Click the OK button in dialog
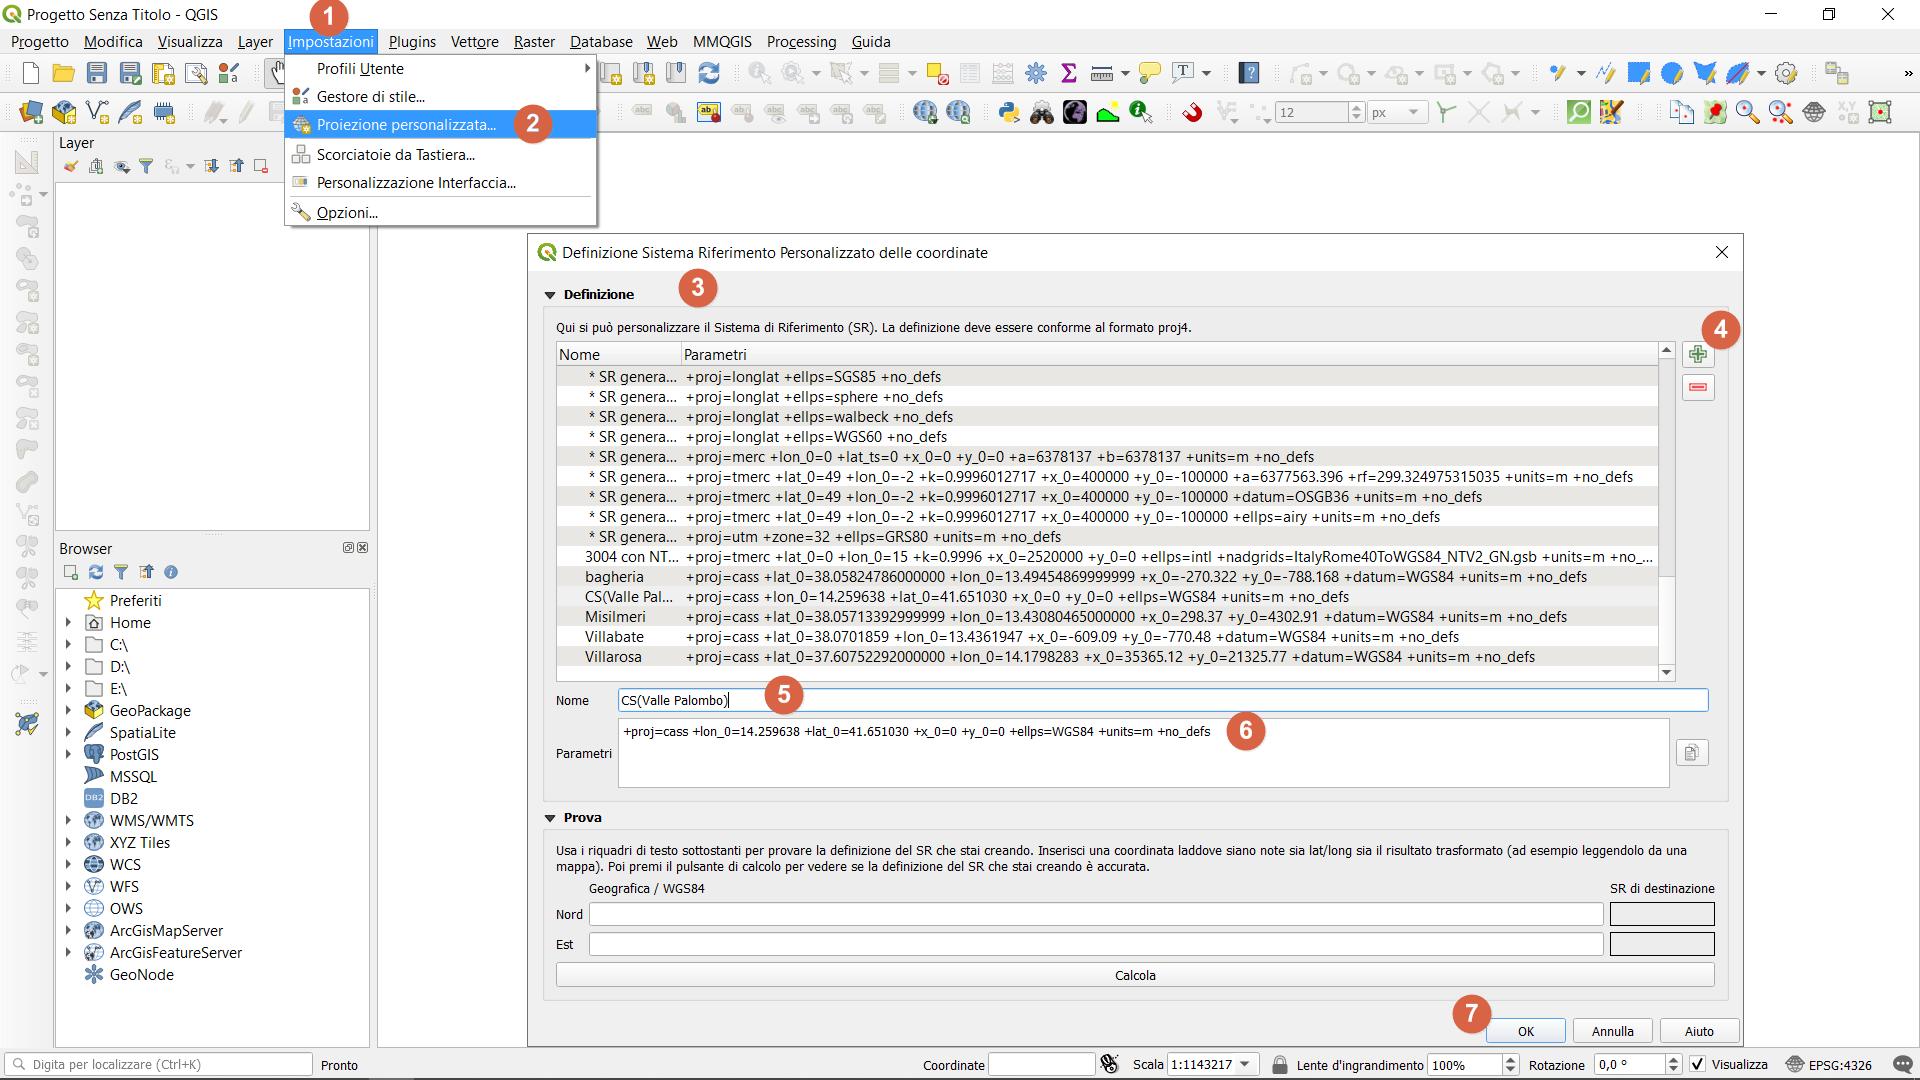This screenshot has width=1920, height=1080. pos(1525,1031)
